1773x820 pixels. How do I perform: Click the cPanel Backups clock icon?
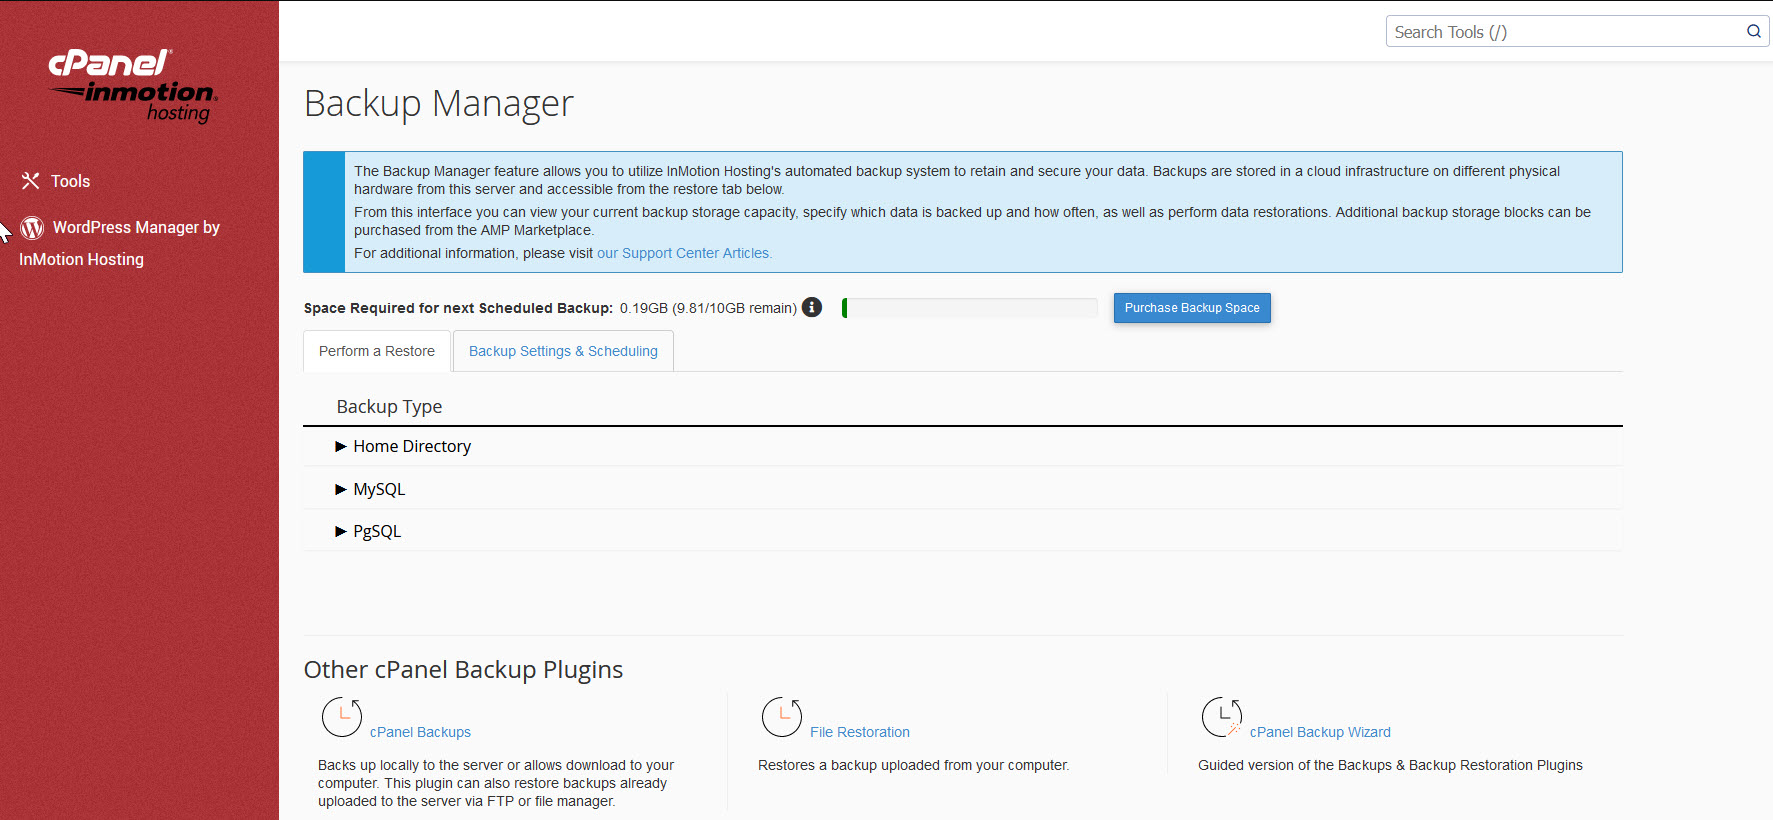coord(342,717)
